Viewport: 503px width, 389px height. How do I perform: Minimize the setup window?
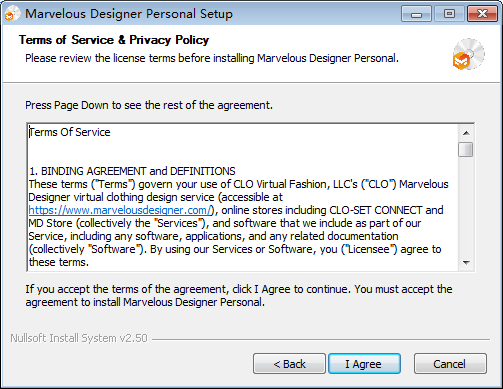point(416,14)
